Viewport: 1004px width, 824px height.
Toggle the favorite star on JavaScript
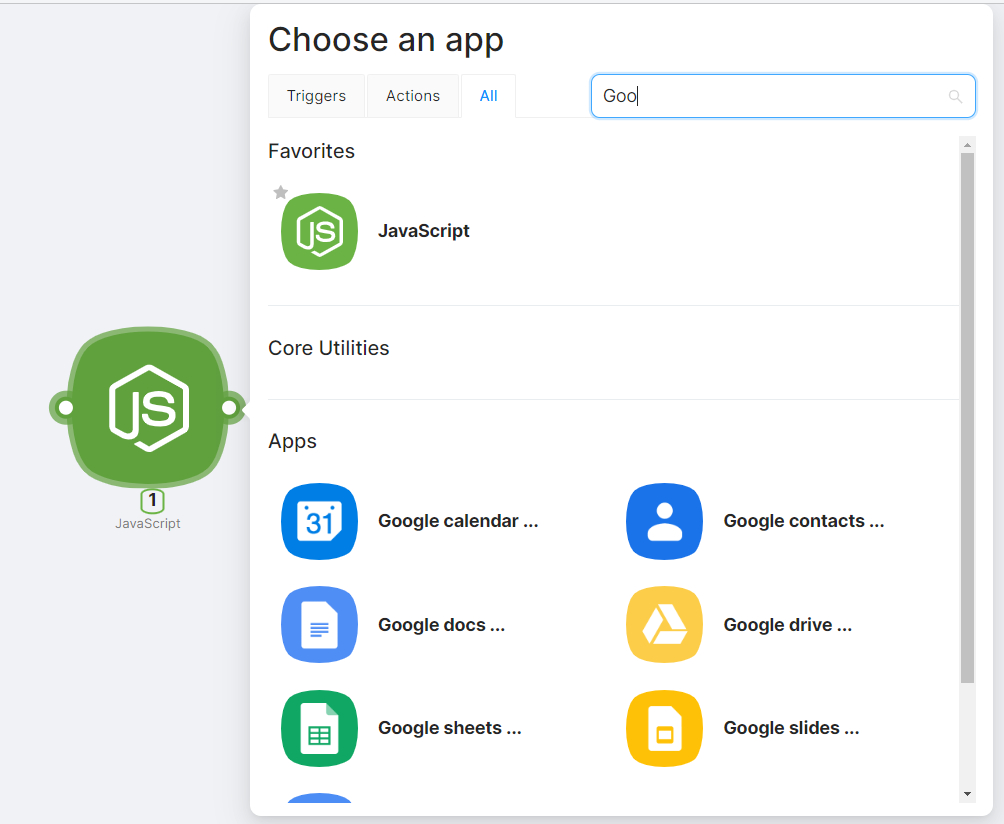281,192
